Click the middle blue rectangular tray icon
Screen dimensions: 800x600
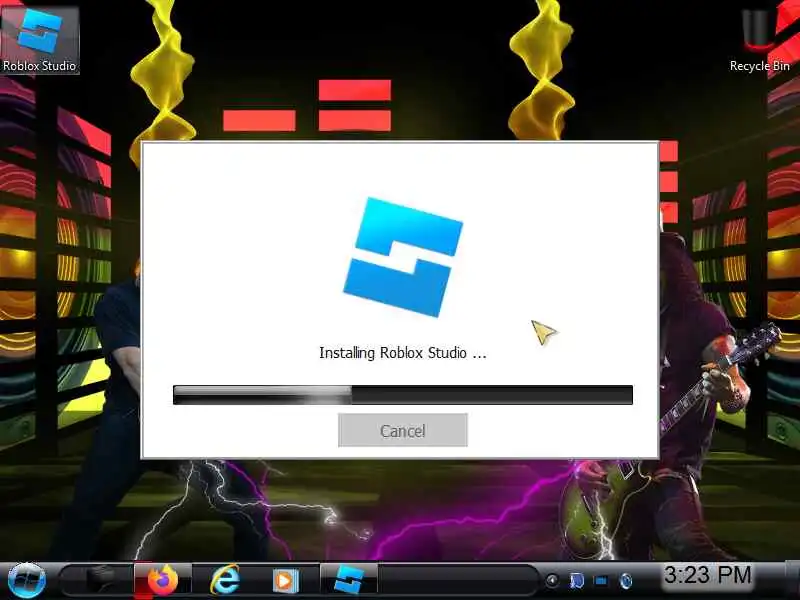[602, 581]
